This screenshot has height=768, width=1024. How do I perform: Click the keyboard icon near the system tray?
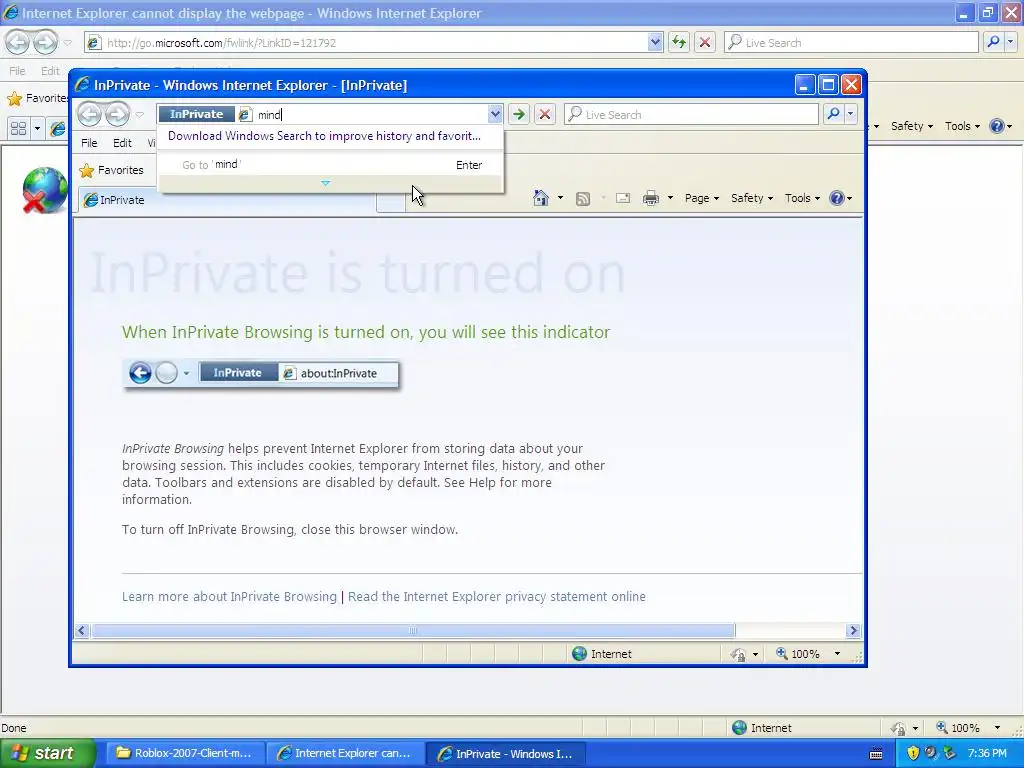tap(876, 754)
